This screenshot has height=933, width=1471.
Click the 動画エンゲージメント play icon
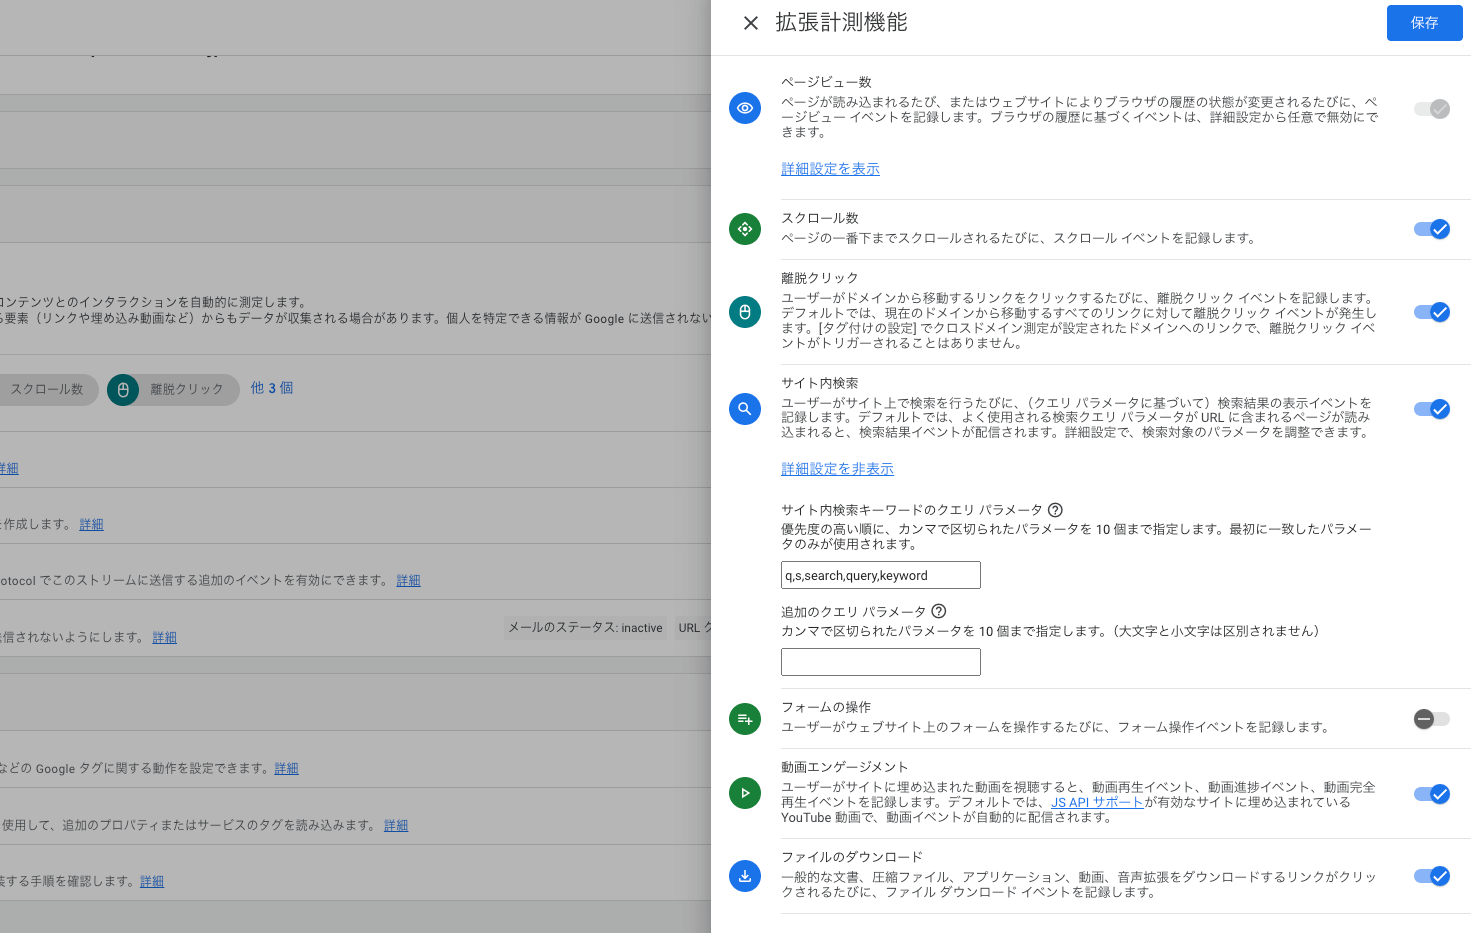pyautogui.click(x=745, y=793)
